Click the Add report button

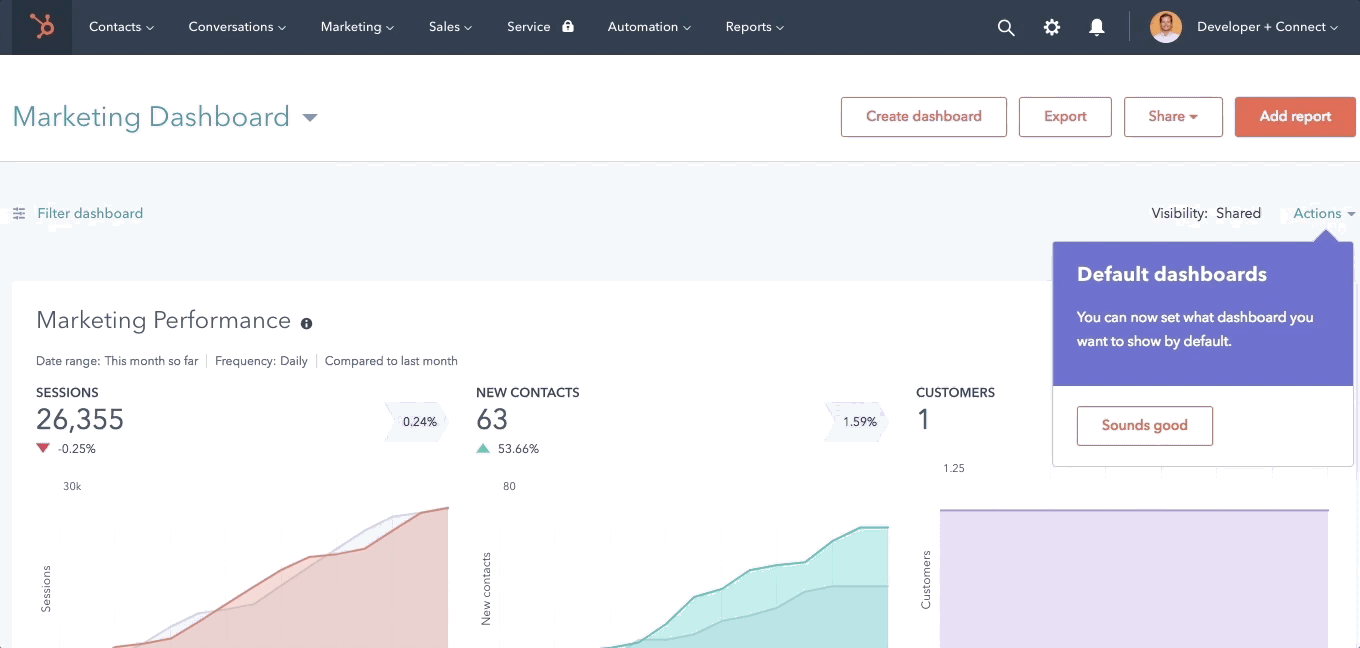pyautogui.click(x=1295, y=116)
